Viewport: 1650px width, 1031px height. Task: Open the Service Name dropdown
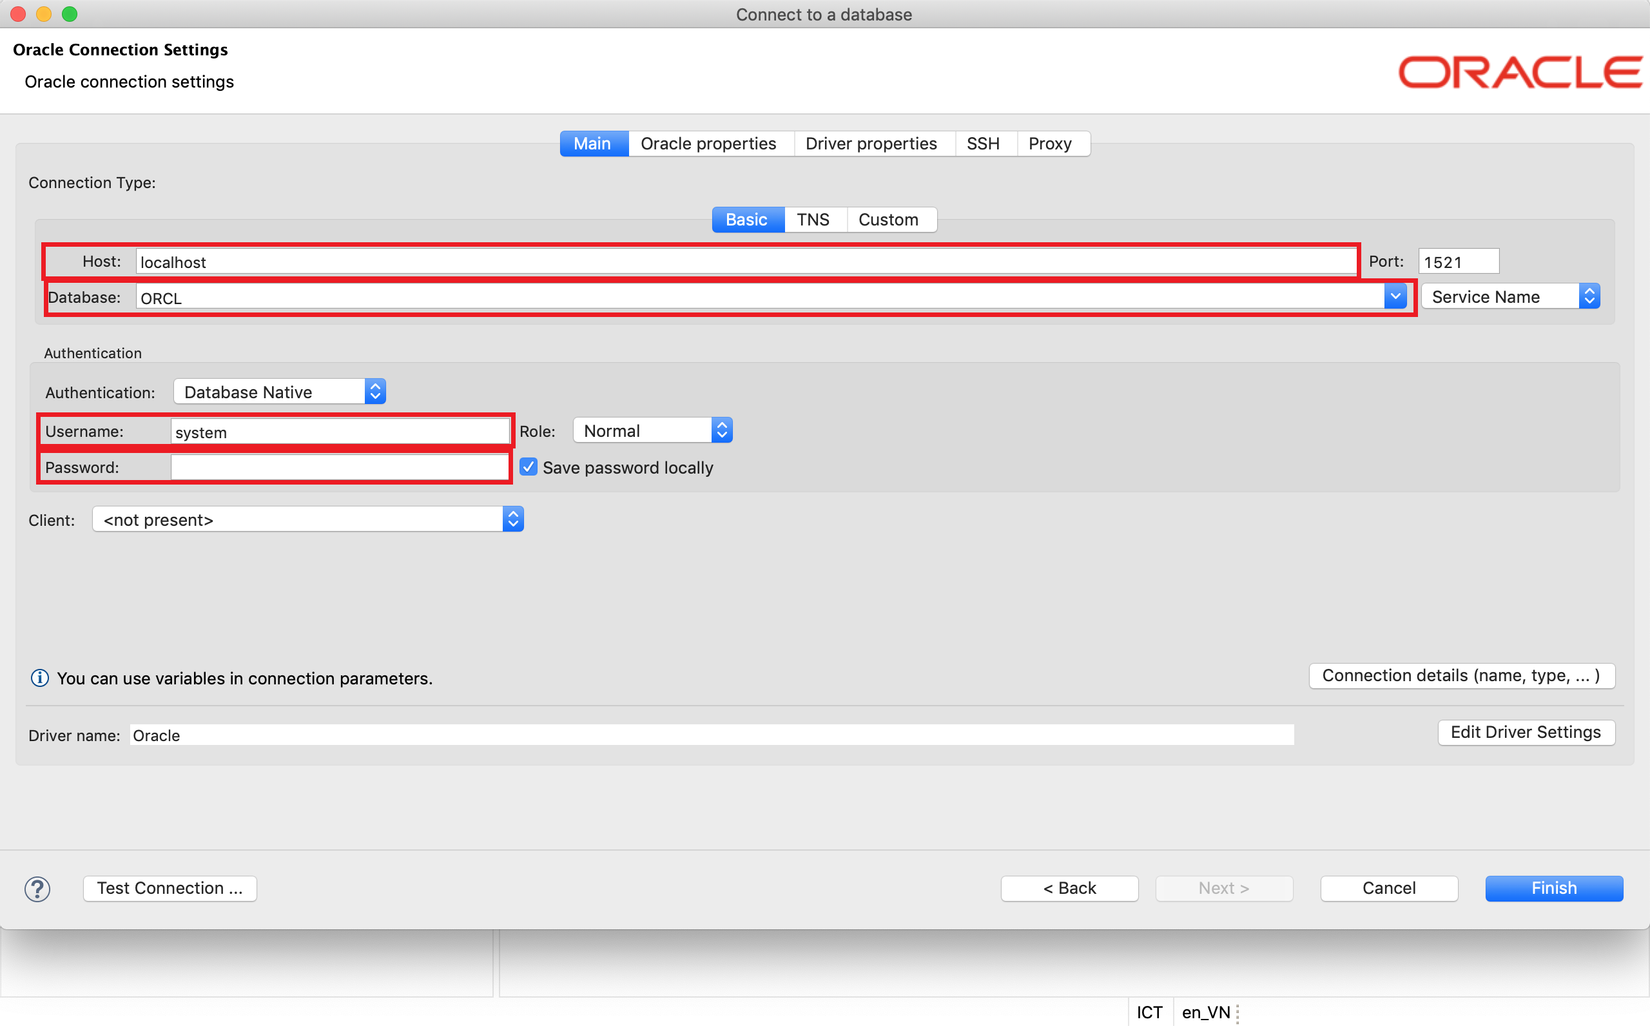pyautogui.click(x=1511, y=297)
